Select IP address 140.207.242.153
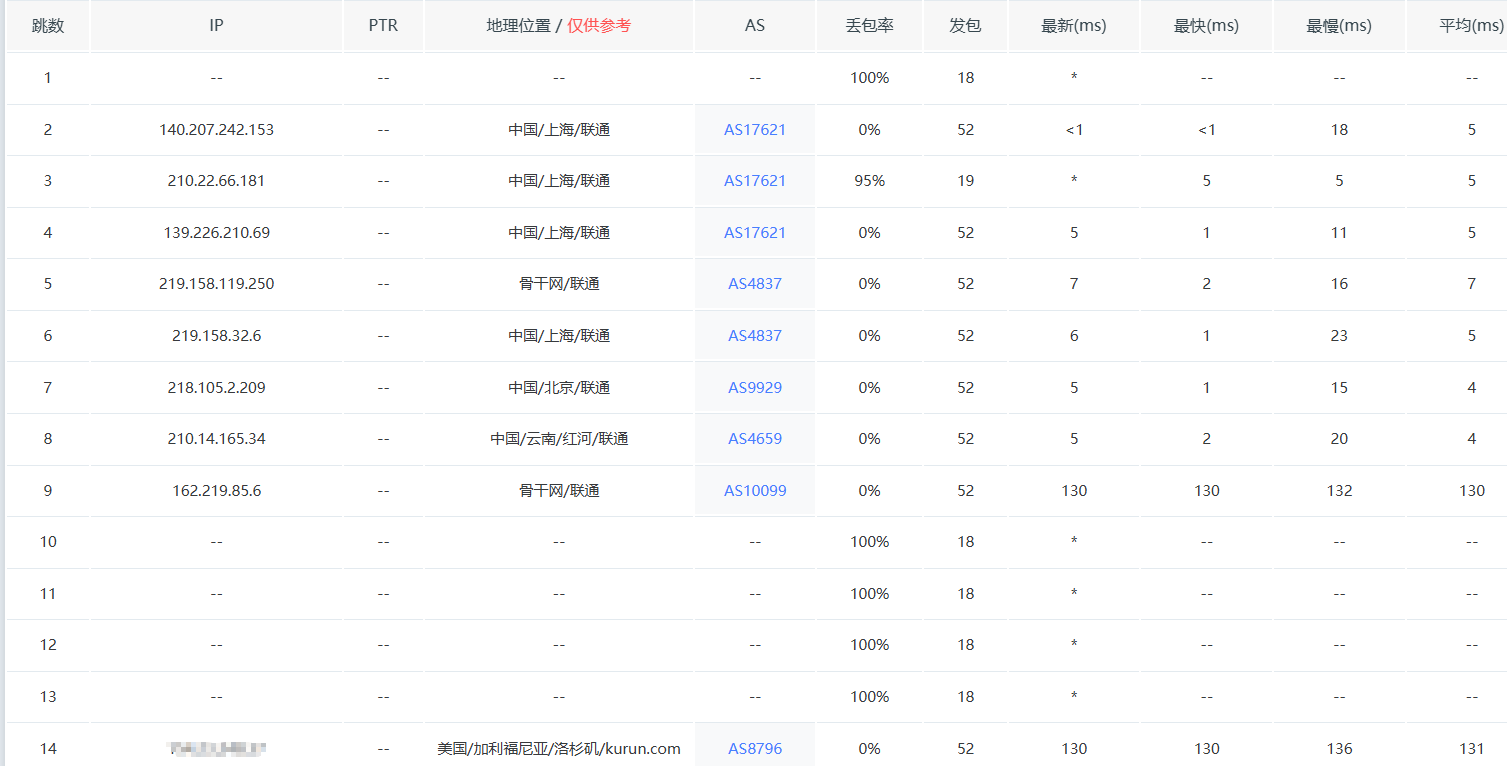Viewport: 1507px width, 766px height. pos(217,129)
